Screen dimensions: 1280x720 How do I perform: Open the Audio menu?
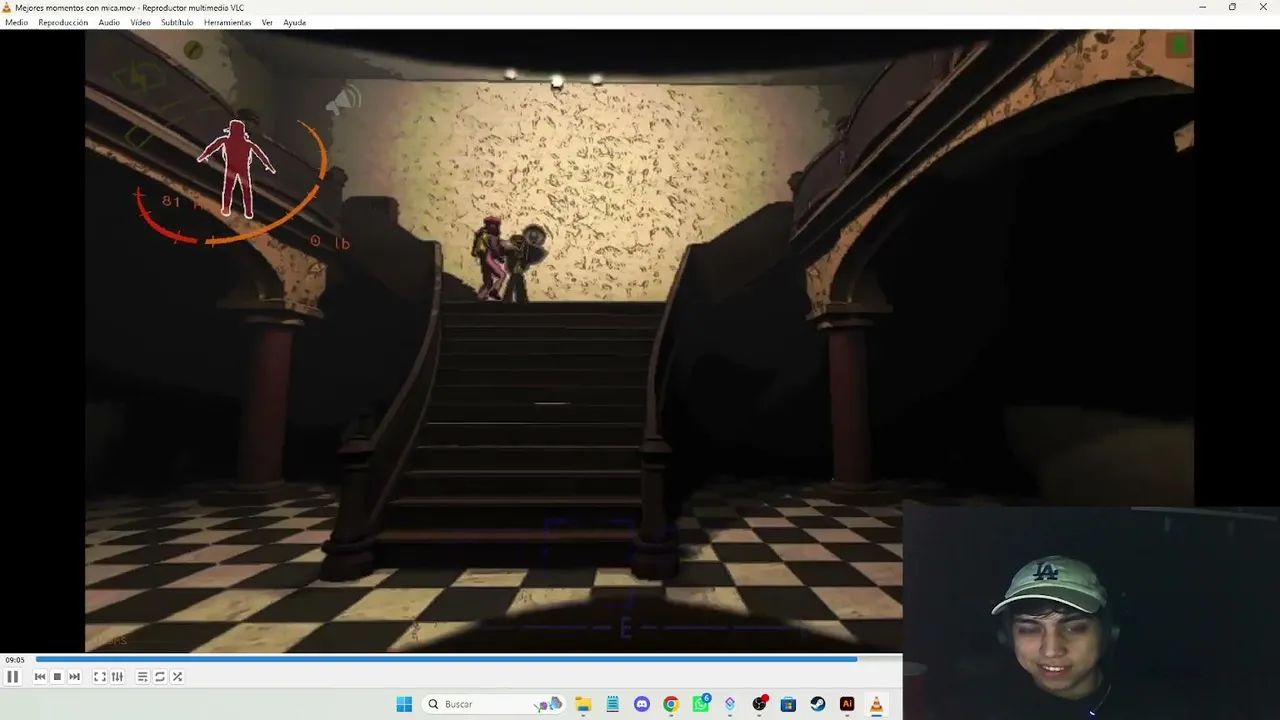point(109,22)
